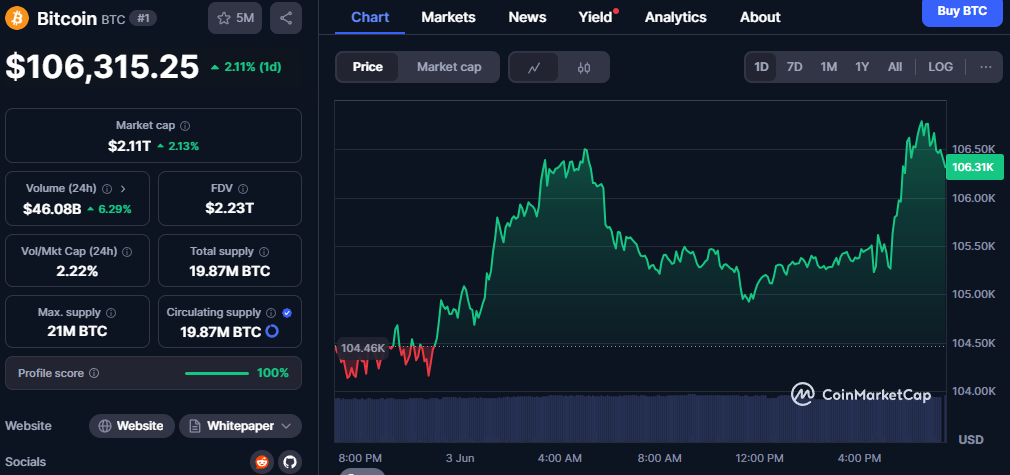The image size is (1010, 475).
Task: Open the FDV info icon
Action: click(x=243, y=189)
